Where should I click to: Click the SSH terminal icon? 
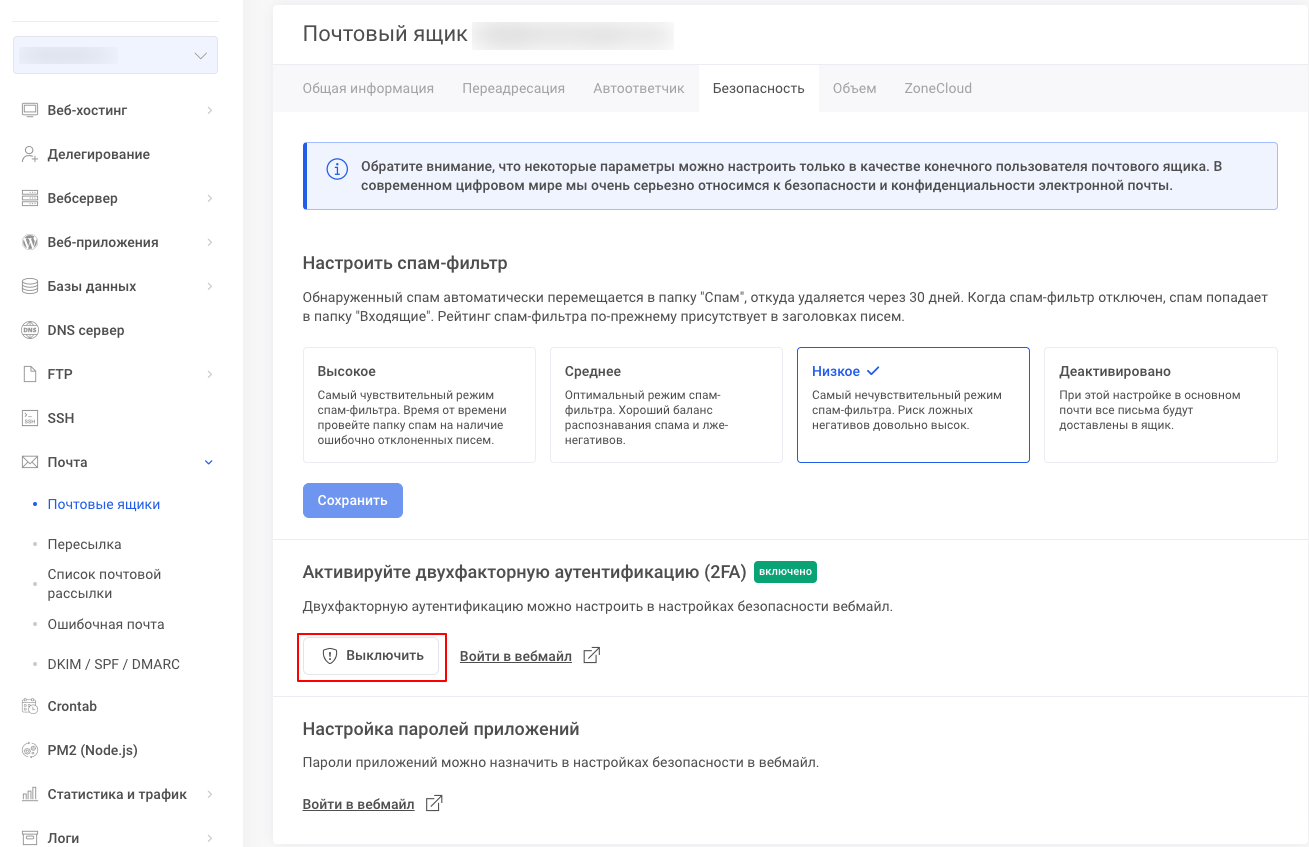click(30, 418)
